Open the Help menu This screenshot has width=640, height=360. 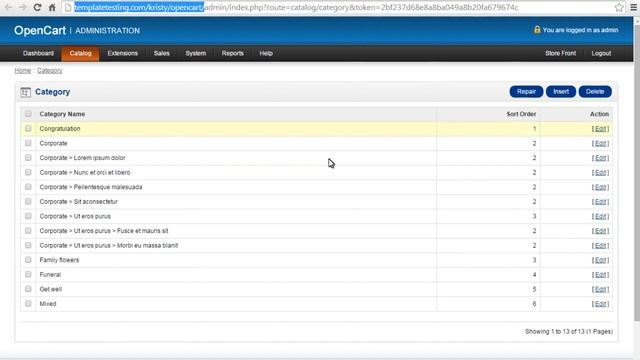266,53
